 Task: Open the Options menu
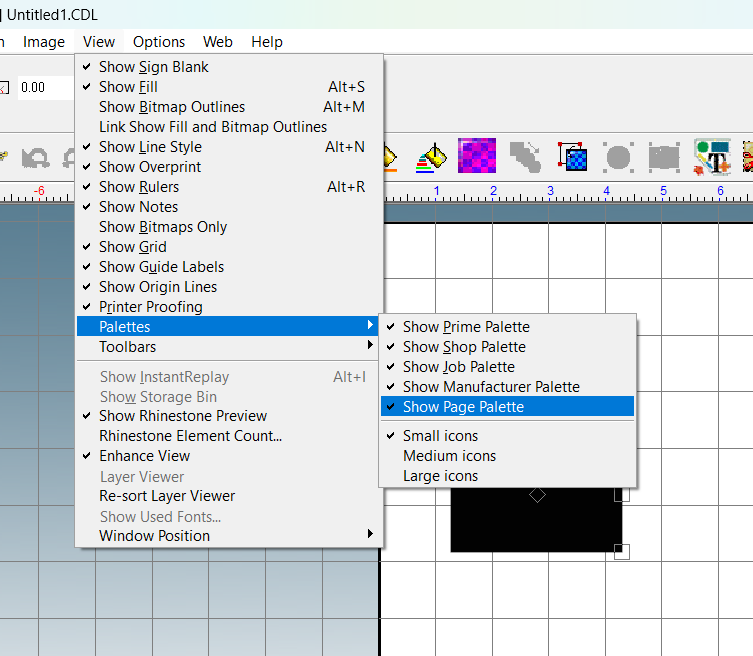[159, 42]
